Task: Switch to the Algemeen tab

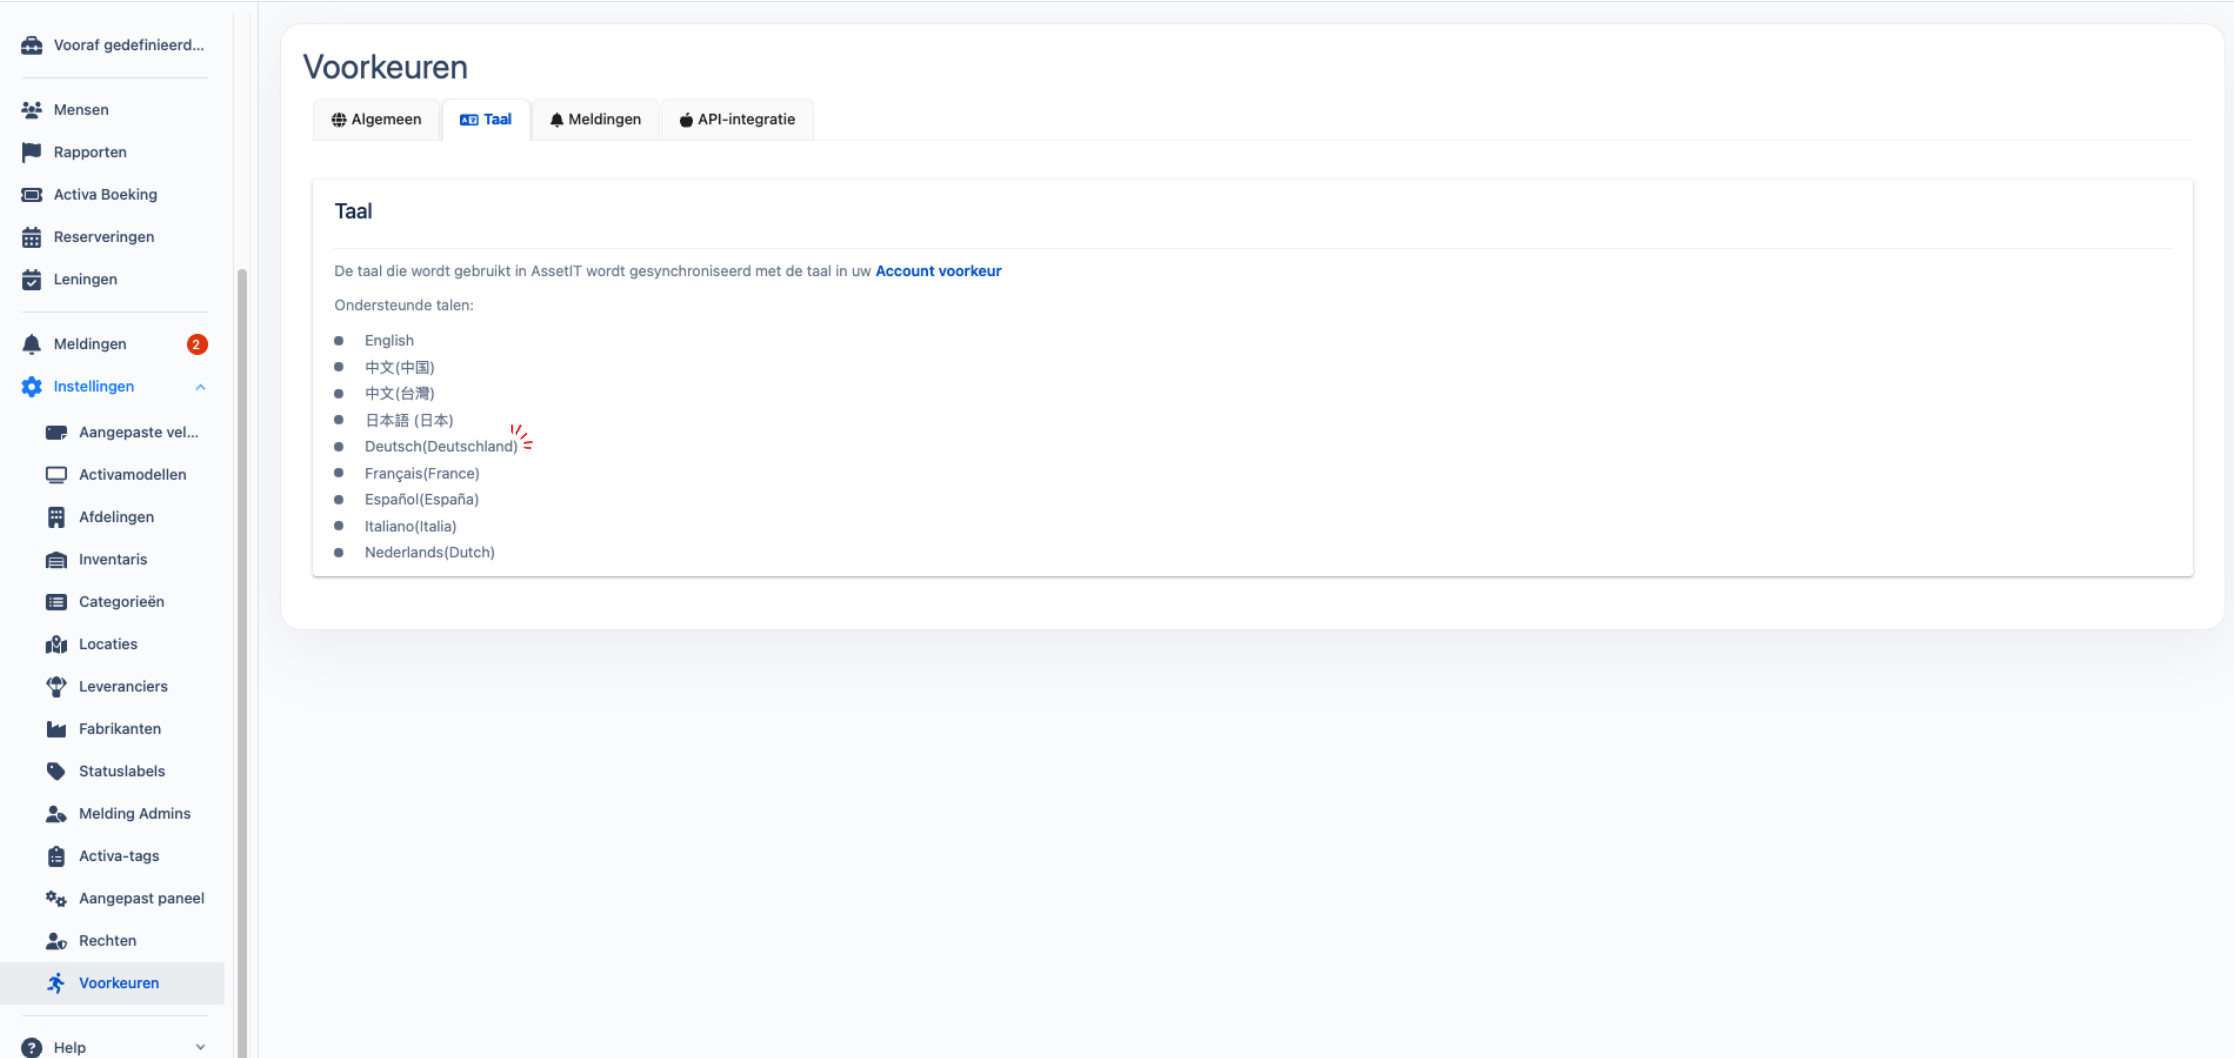Action: point(376,119)
